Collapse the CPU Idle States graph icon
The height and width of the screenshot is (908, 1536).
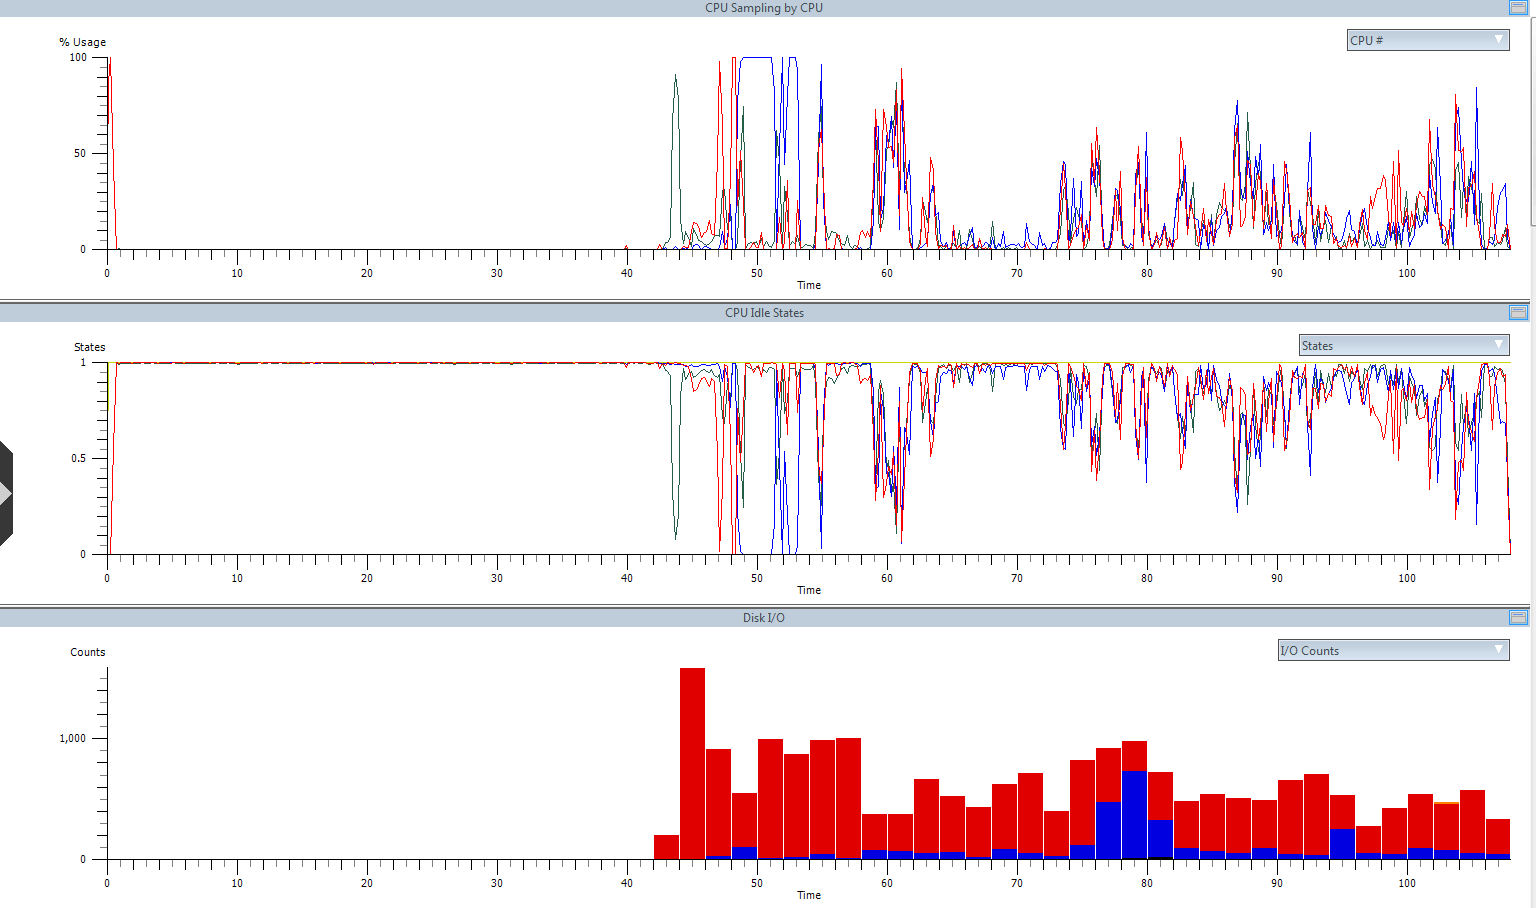click(1518, 312)
